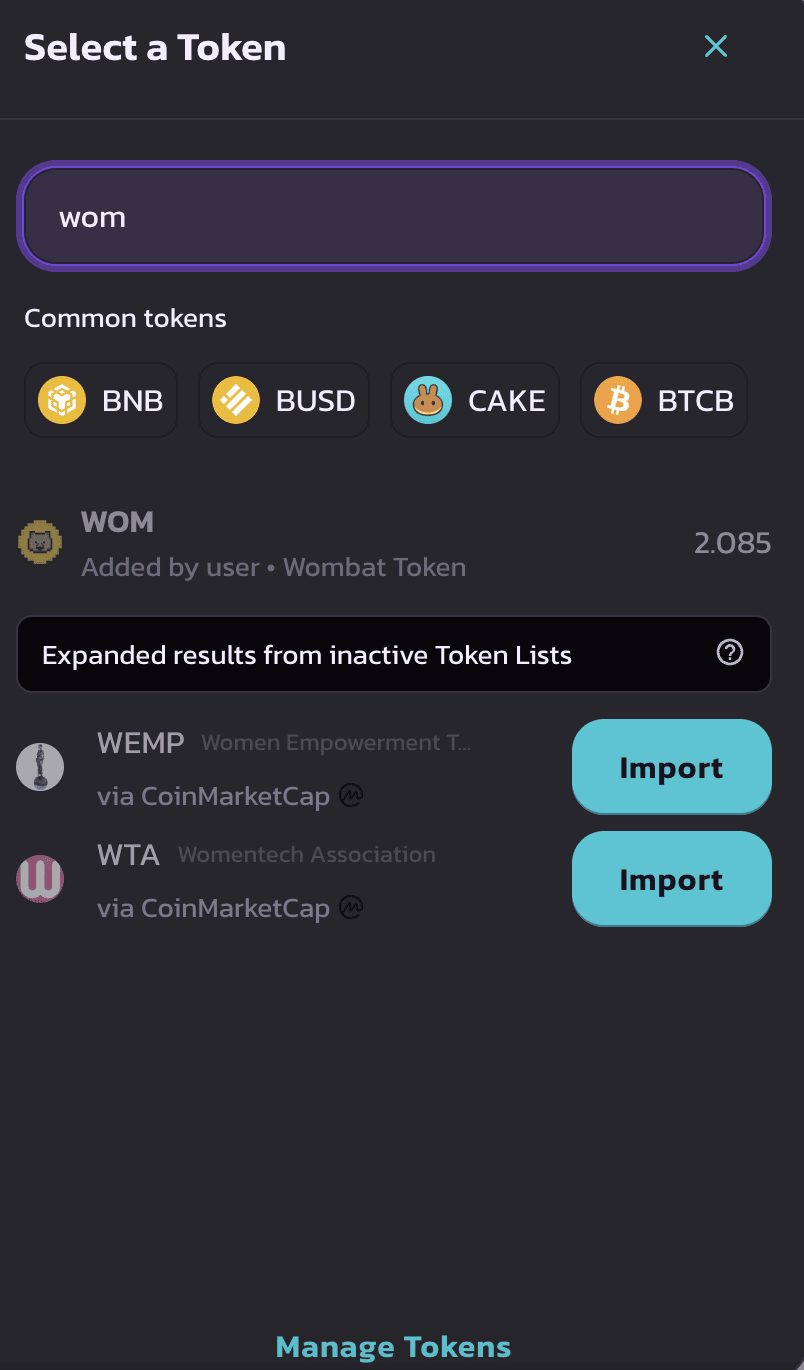804x1370 pixels.
Task: Click the WEMP token logo
Action: click(40, 768)
